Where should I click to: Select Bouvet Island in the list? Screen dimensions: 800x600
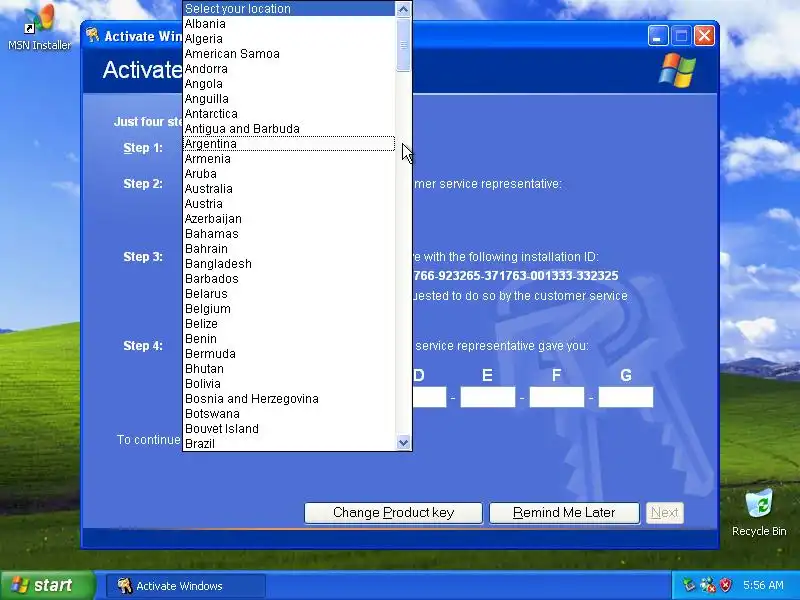point(289,429)
